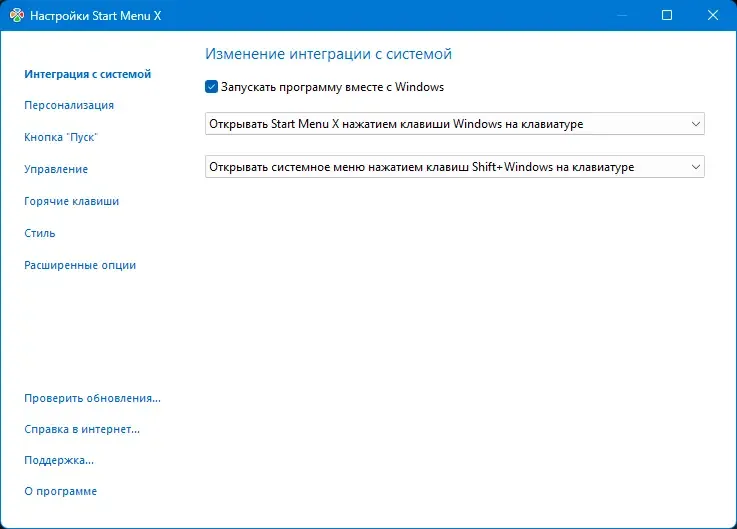
Task: Go to the "Кнопка 'Пуск'" section
Action: coord(61,137)
